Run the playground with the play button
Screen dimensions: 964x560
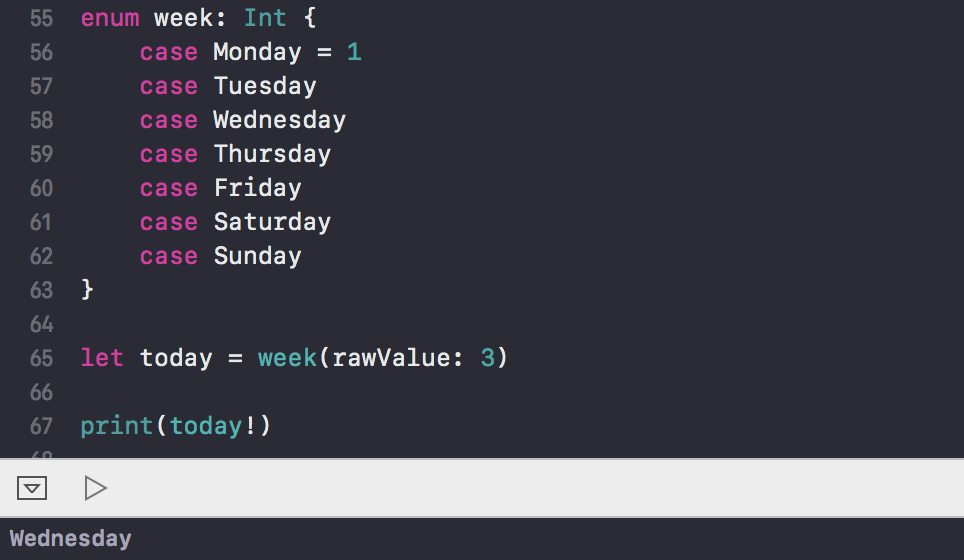(x=95, y=488)
